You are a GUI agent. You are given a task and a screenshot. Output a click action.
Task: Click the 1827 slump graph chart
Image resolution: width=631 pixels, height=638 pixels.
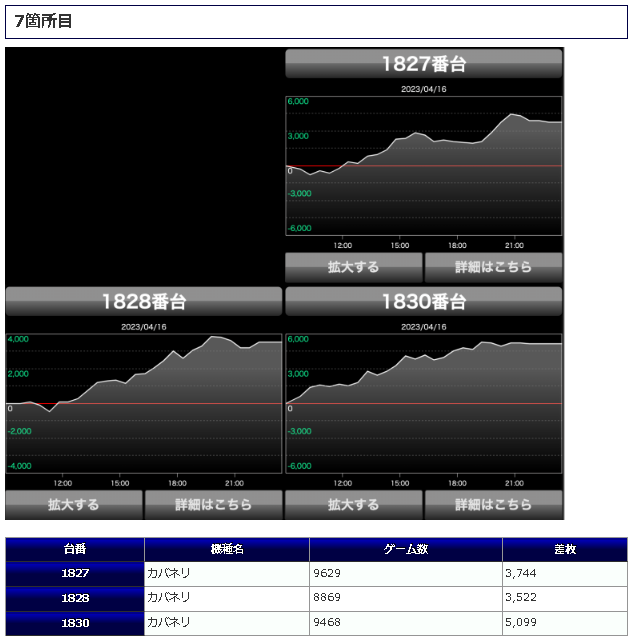[424, 166]
